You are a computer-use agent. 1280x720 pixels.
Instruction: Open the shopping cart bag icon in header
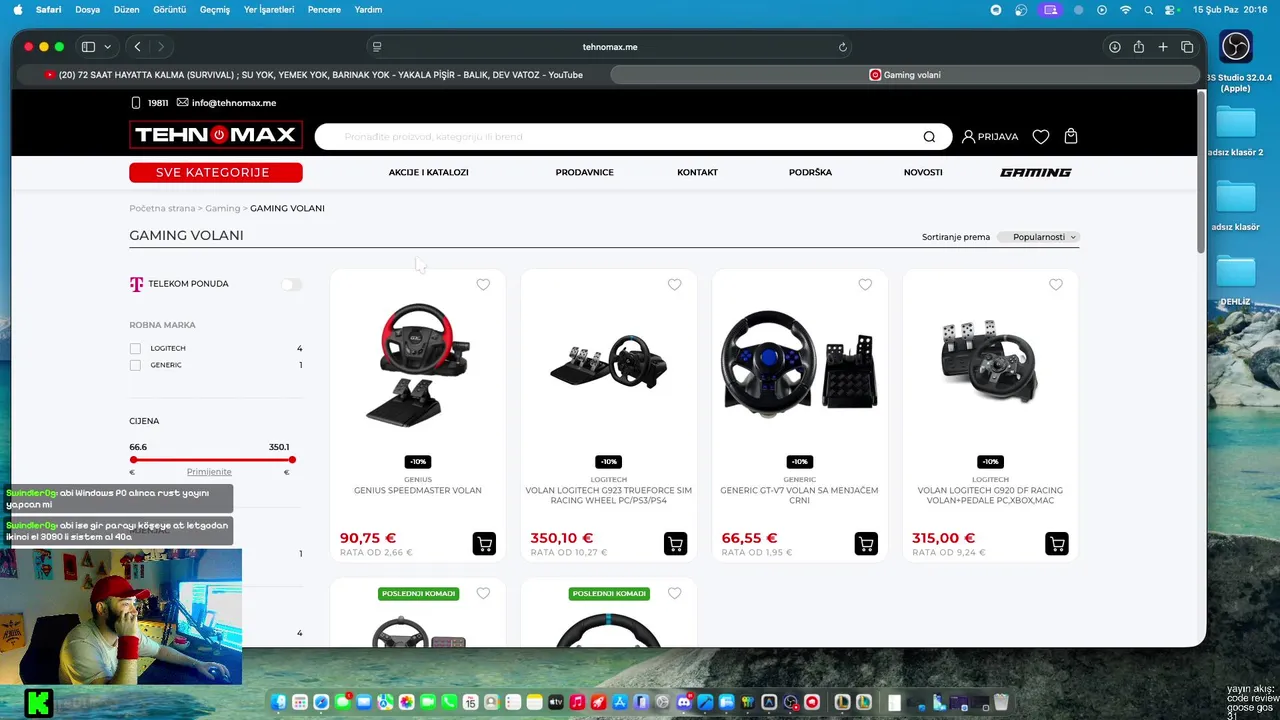click(x=1071, y=136)
